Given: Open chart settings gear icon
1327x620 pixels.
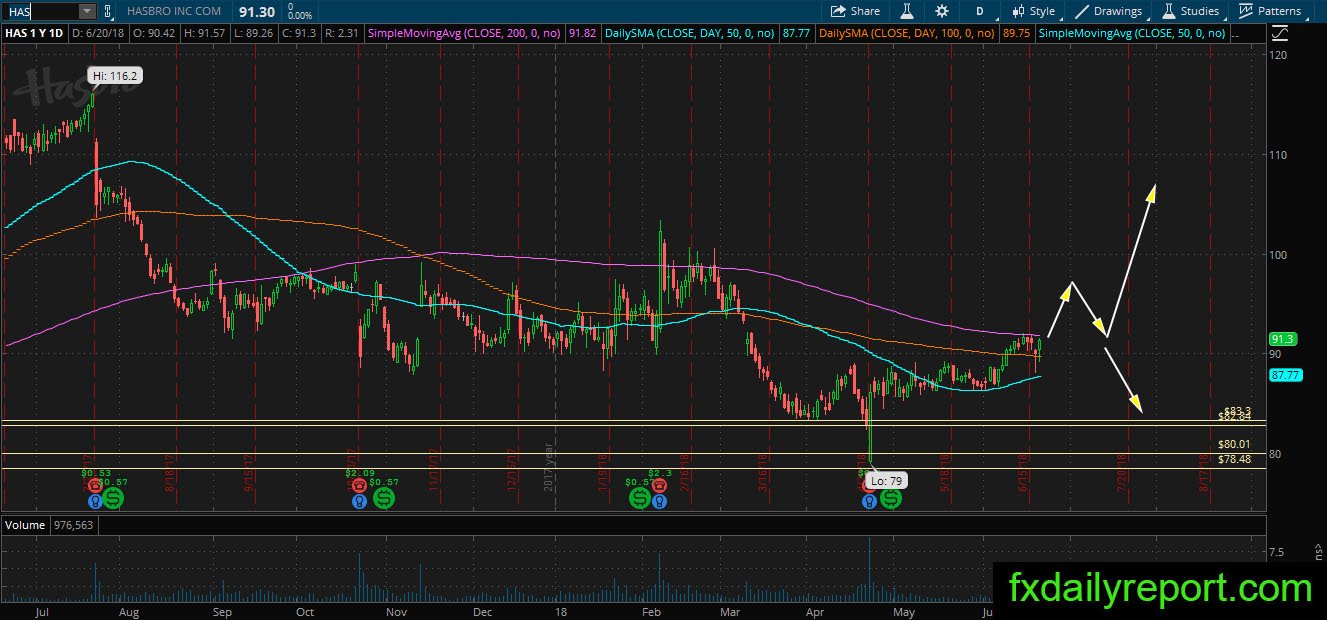Looking at the screenshot, I should coord(942,11).
